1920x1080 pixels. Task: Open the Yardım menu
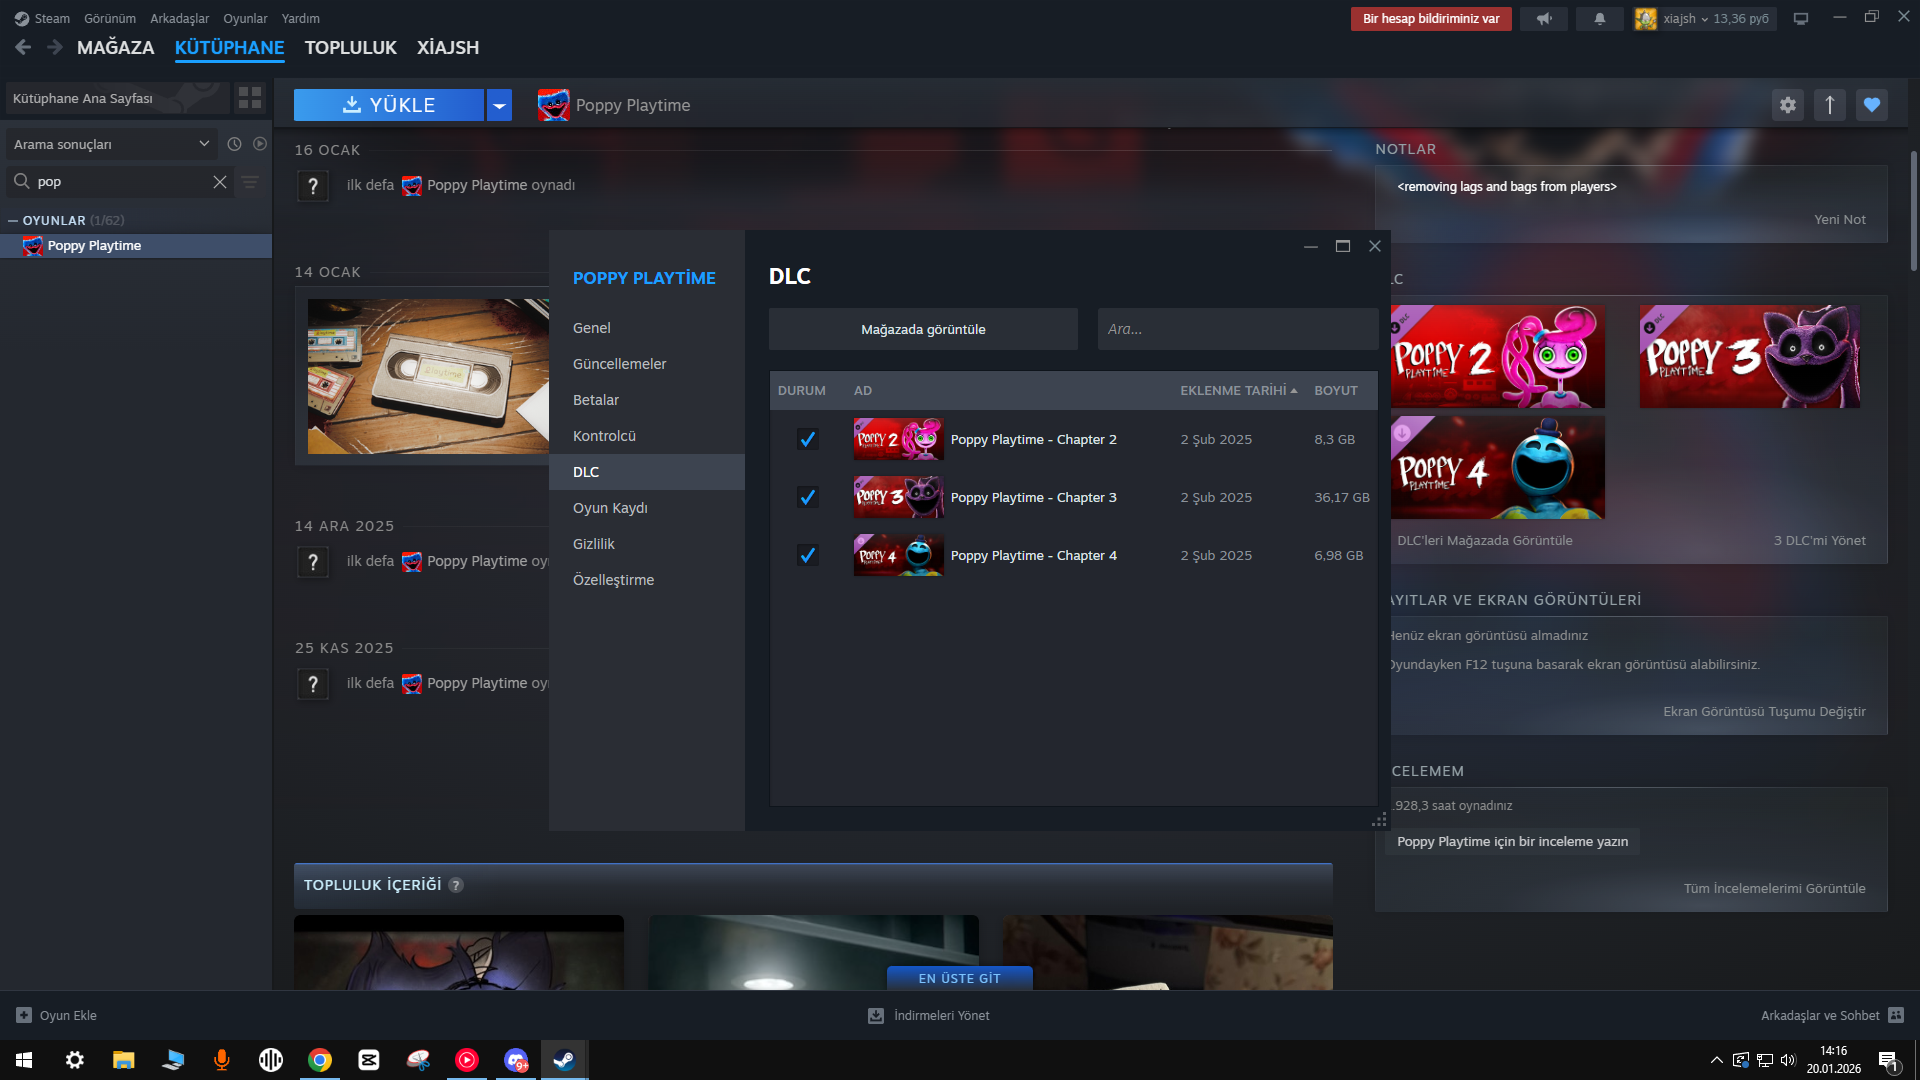tap(301, 19)
